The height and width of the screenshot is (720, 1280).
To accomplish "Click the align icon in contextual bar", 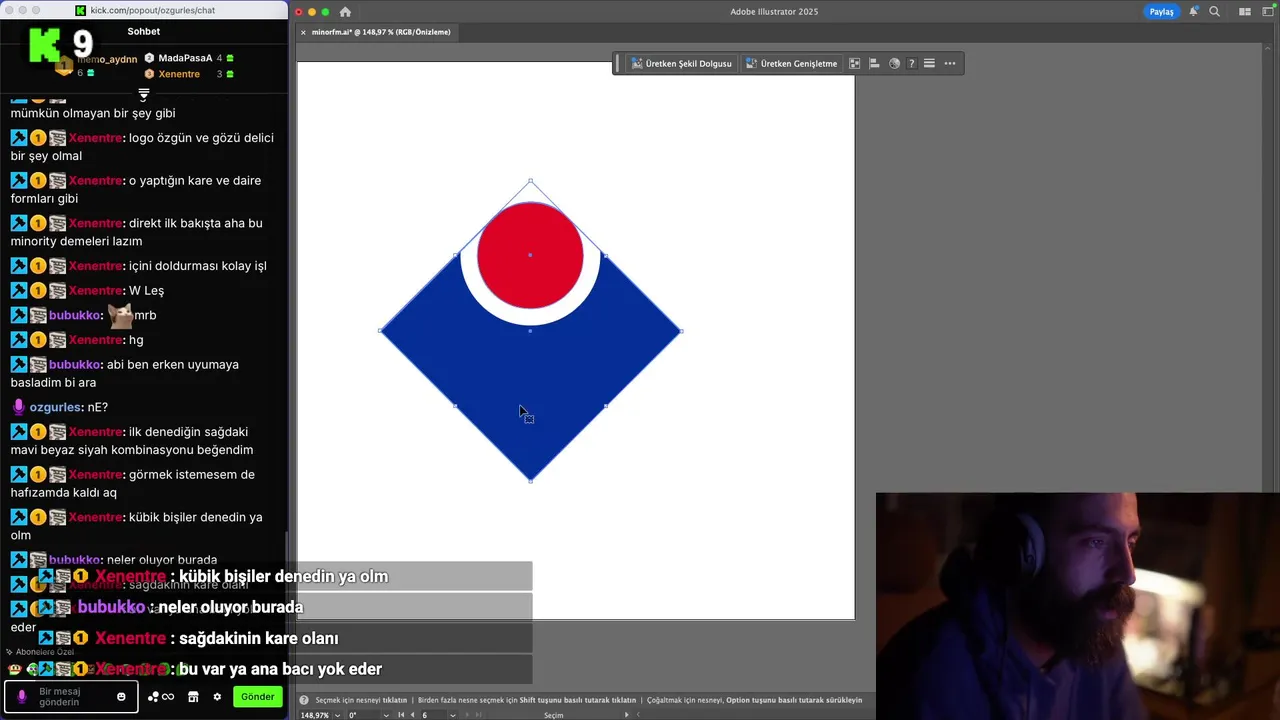I will coord(874,64).
